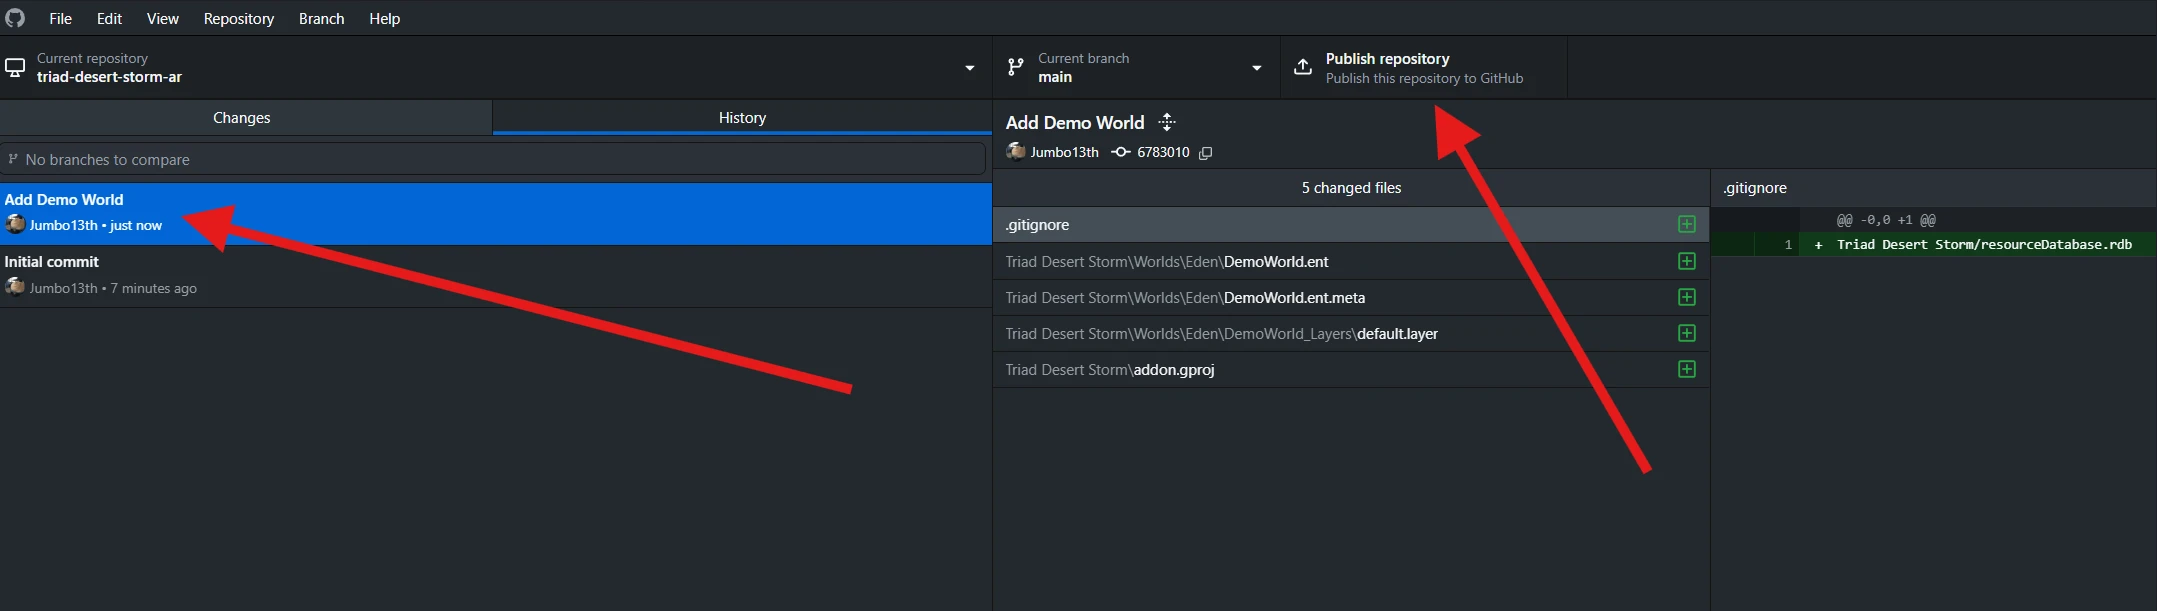Click the computer icon beside Current repository
This screenshot has width=2157, height=611.
15,68
